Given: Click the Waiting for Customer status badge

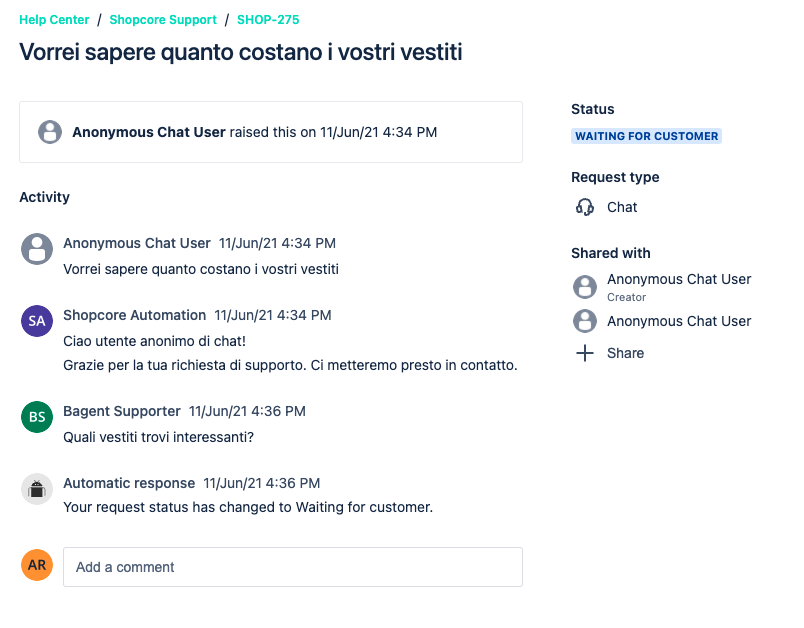Looking at the screenshot, I should (647, 136).
